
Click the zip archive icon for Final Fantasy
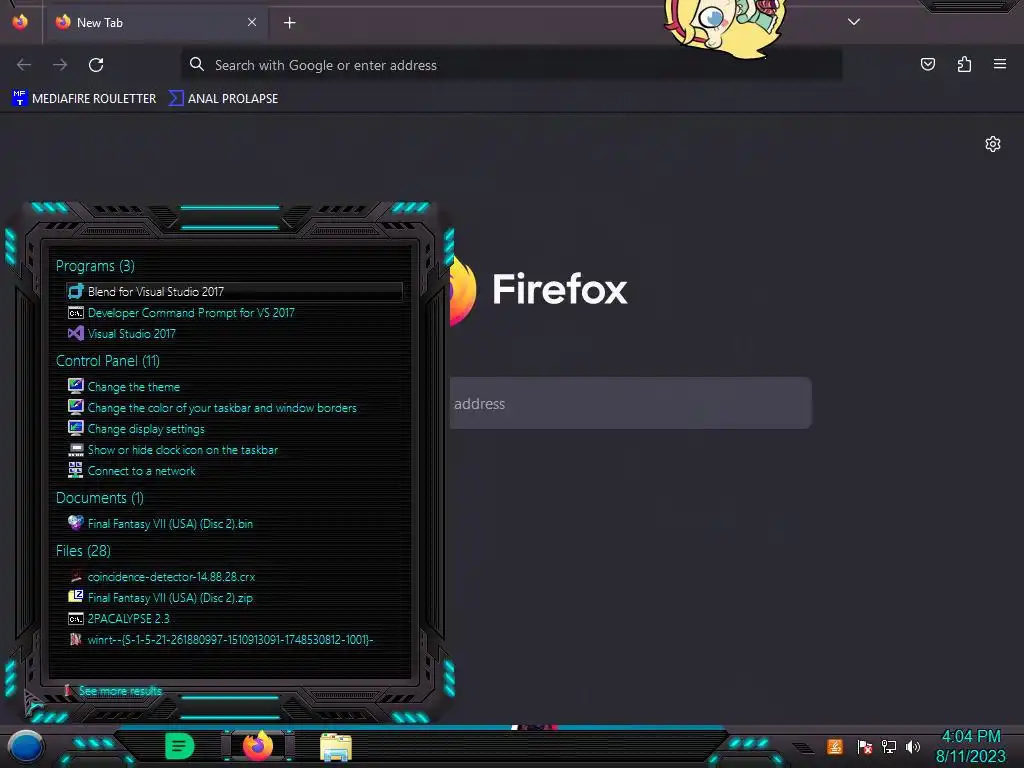tap(76, 596)
